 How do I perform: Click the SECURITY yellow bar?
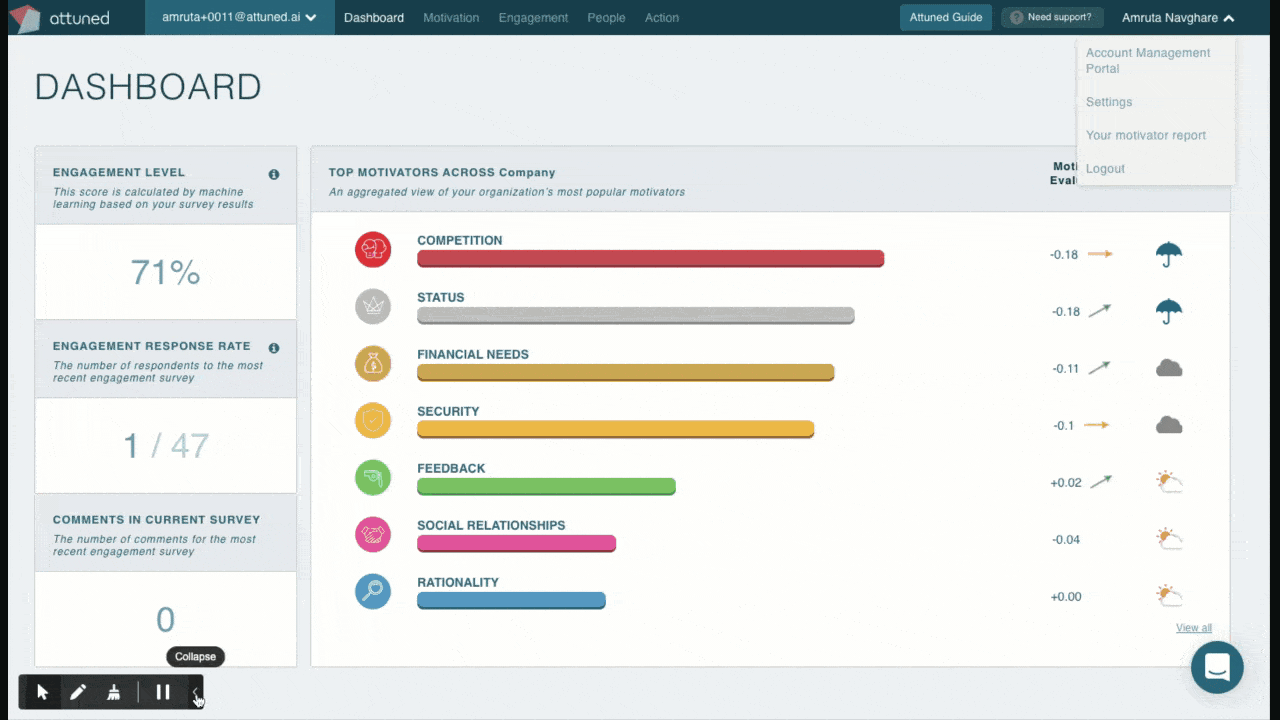click(x=615, y=430)
